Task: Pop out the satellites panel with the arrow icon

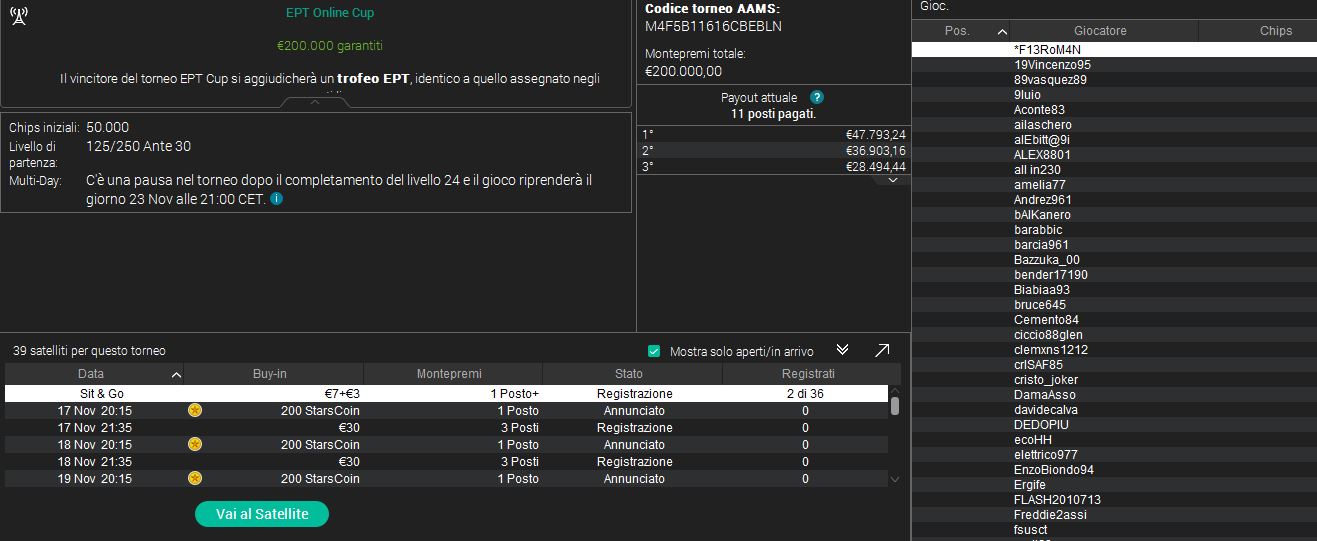Action: [882, 350]
